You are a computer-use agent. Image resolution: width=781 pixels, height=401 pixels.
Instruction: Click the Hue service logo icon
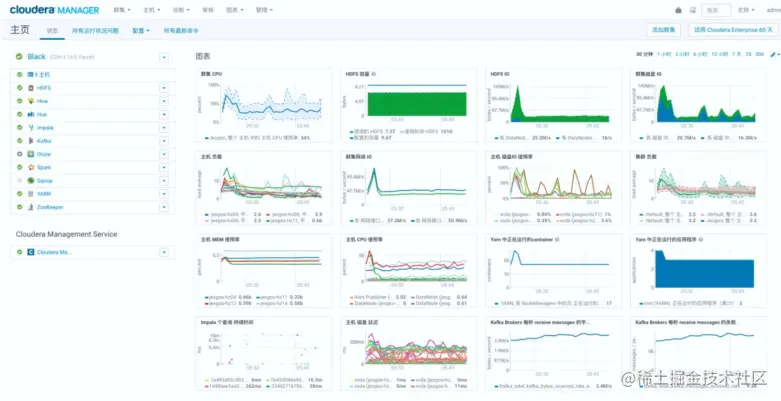pos(31,114)
